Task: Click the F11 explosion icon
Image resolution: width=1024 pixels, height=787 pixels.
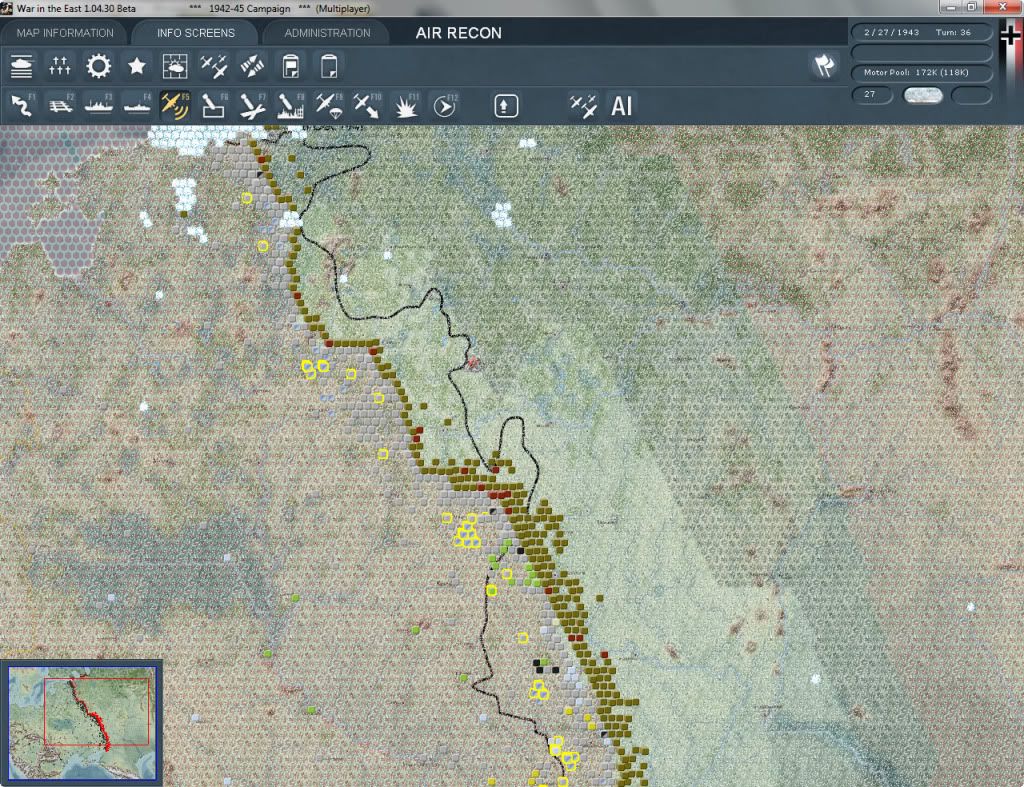Action: point(406,105)
